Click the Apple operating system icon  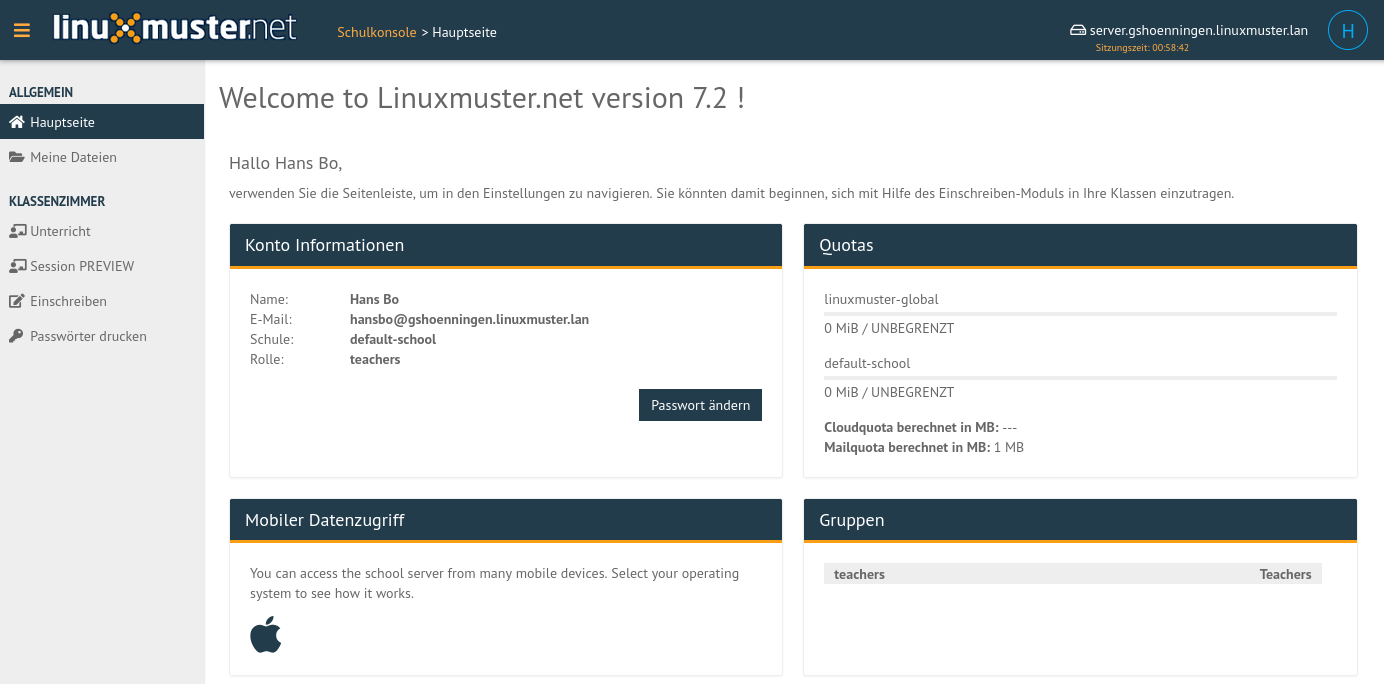pyautogui.click(x=266, y=635)
